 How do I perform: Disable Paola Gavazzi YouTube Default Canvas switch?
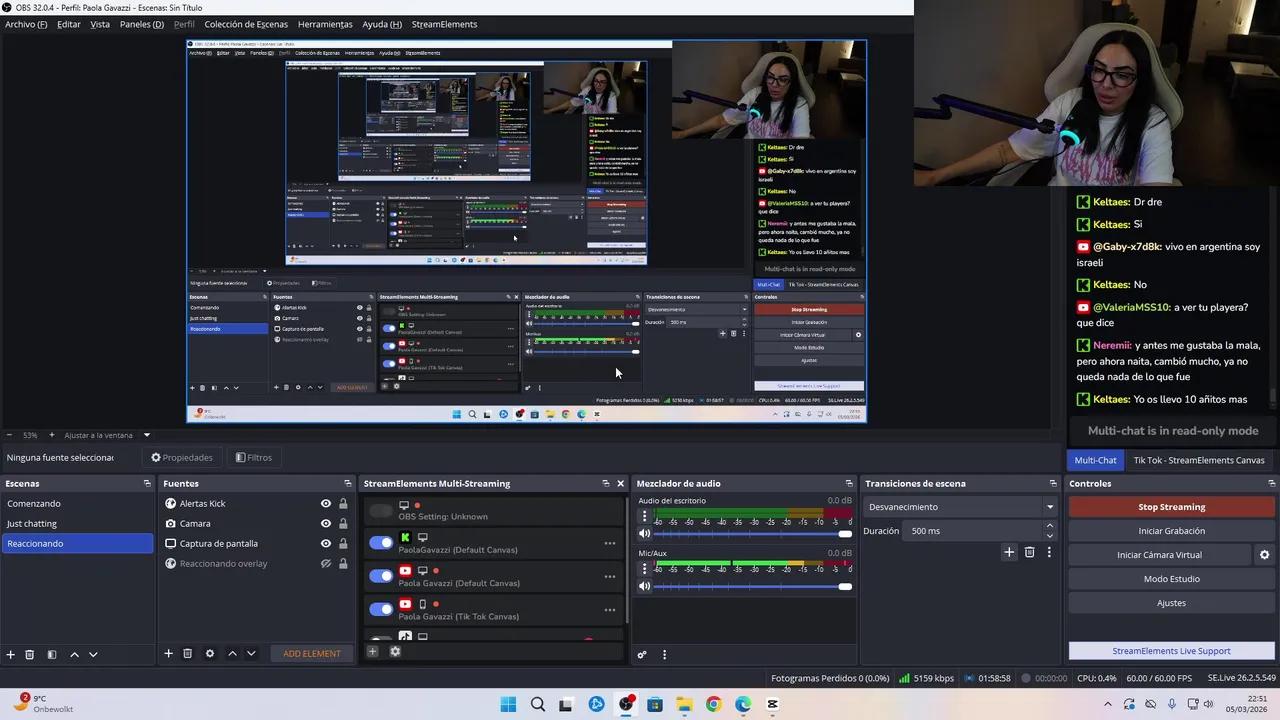click(381, 576)
